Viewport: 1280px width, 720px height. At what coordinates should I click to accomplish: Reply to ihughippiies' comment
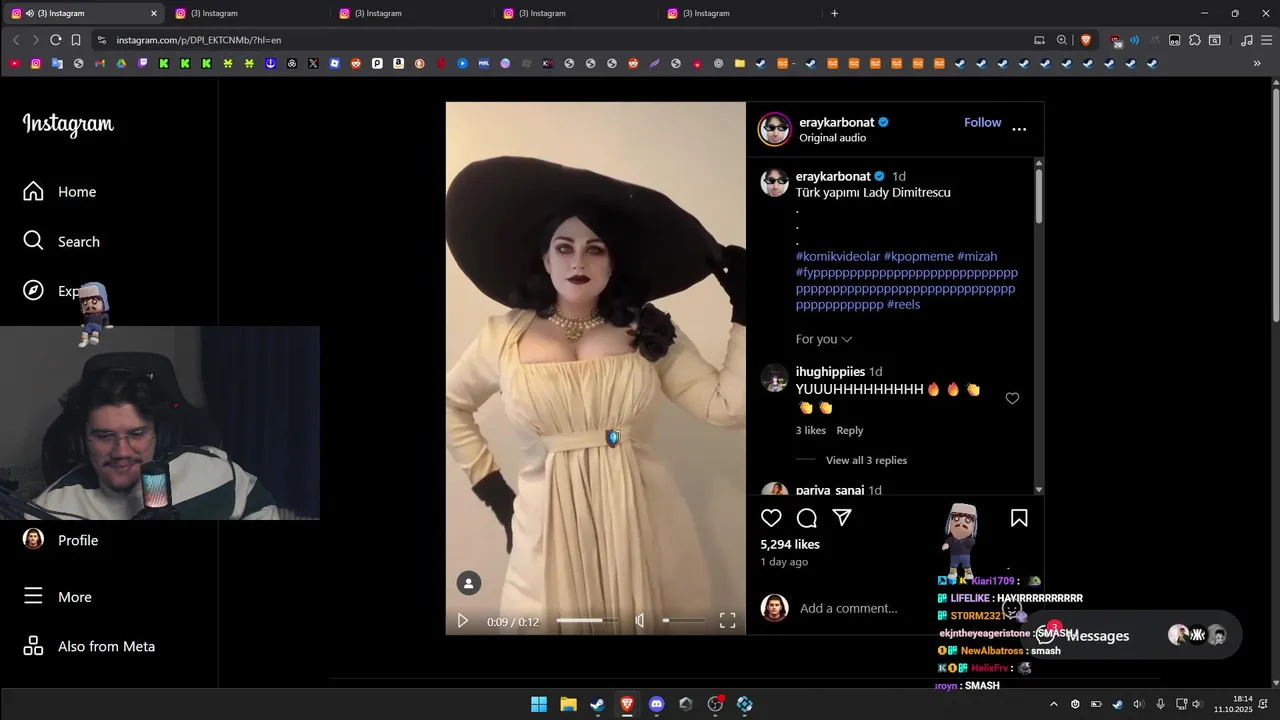(850, 430)
